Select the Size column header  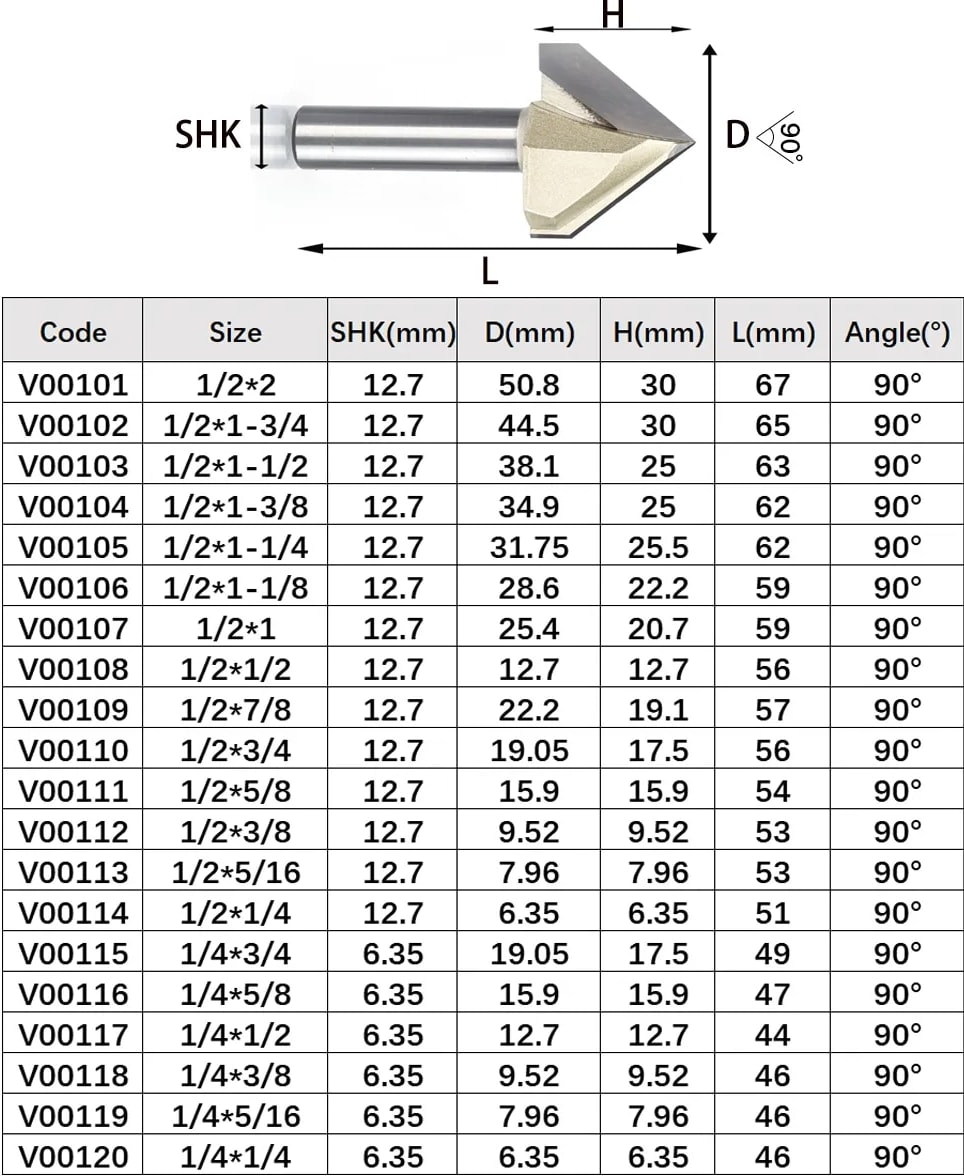[x=235, y=332]
